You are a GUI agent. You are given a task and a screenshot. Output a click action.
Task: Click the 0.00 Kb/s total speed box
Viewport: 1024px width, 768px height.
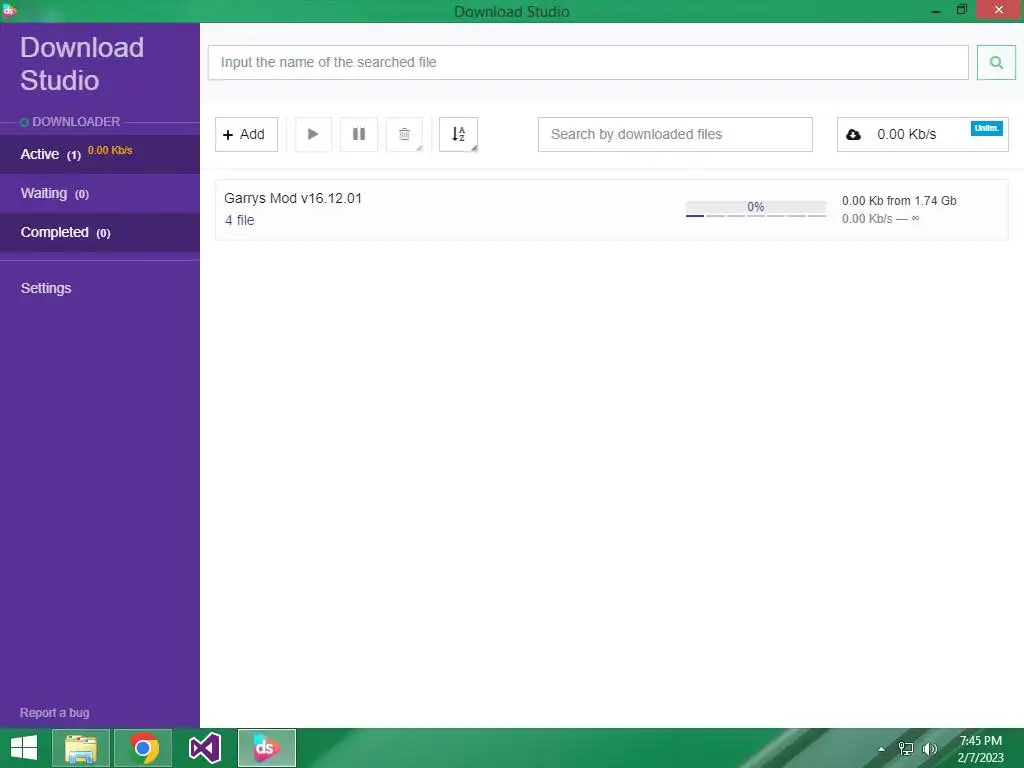[x=922, y=135]
